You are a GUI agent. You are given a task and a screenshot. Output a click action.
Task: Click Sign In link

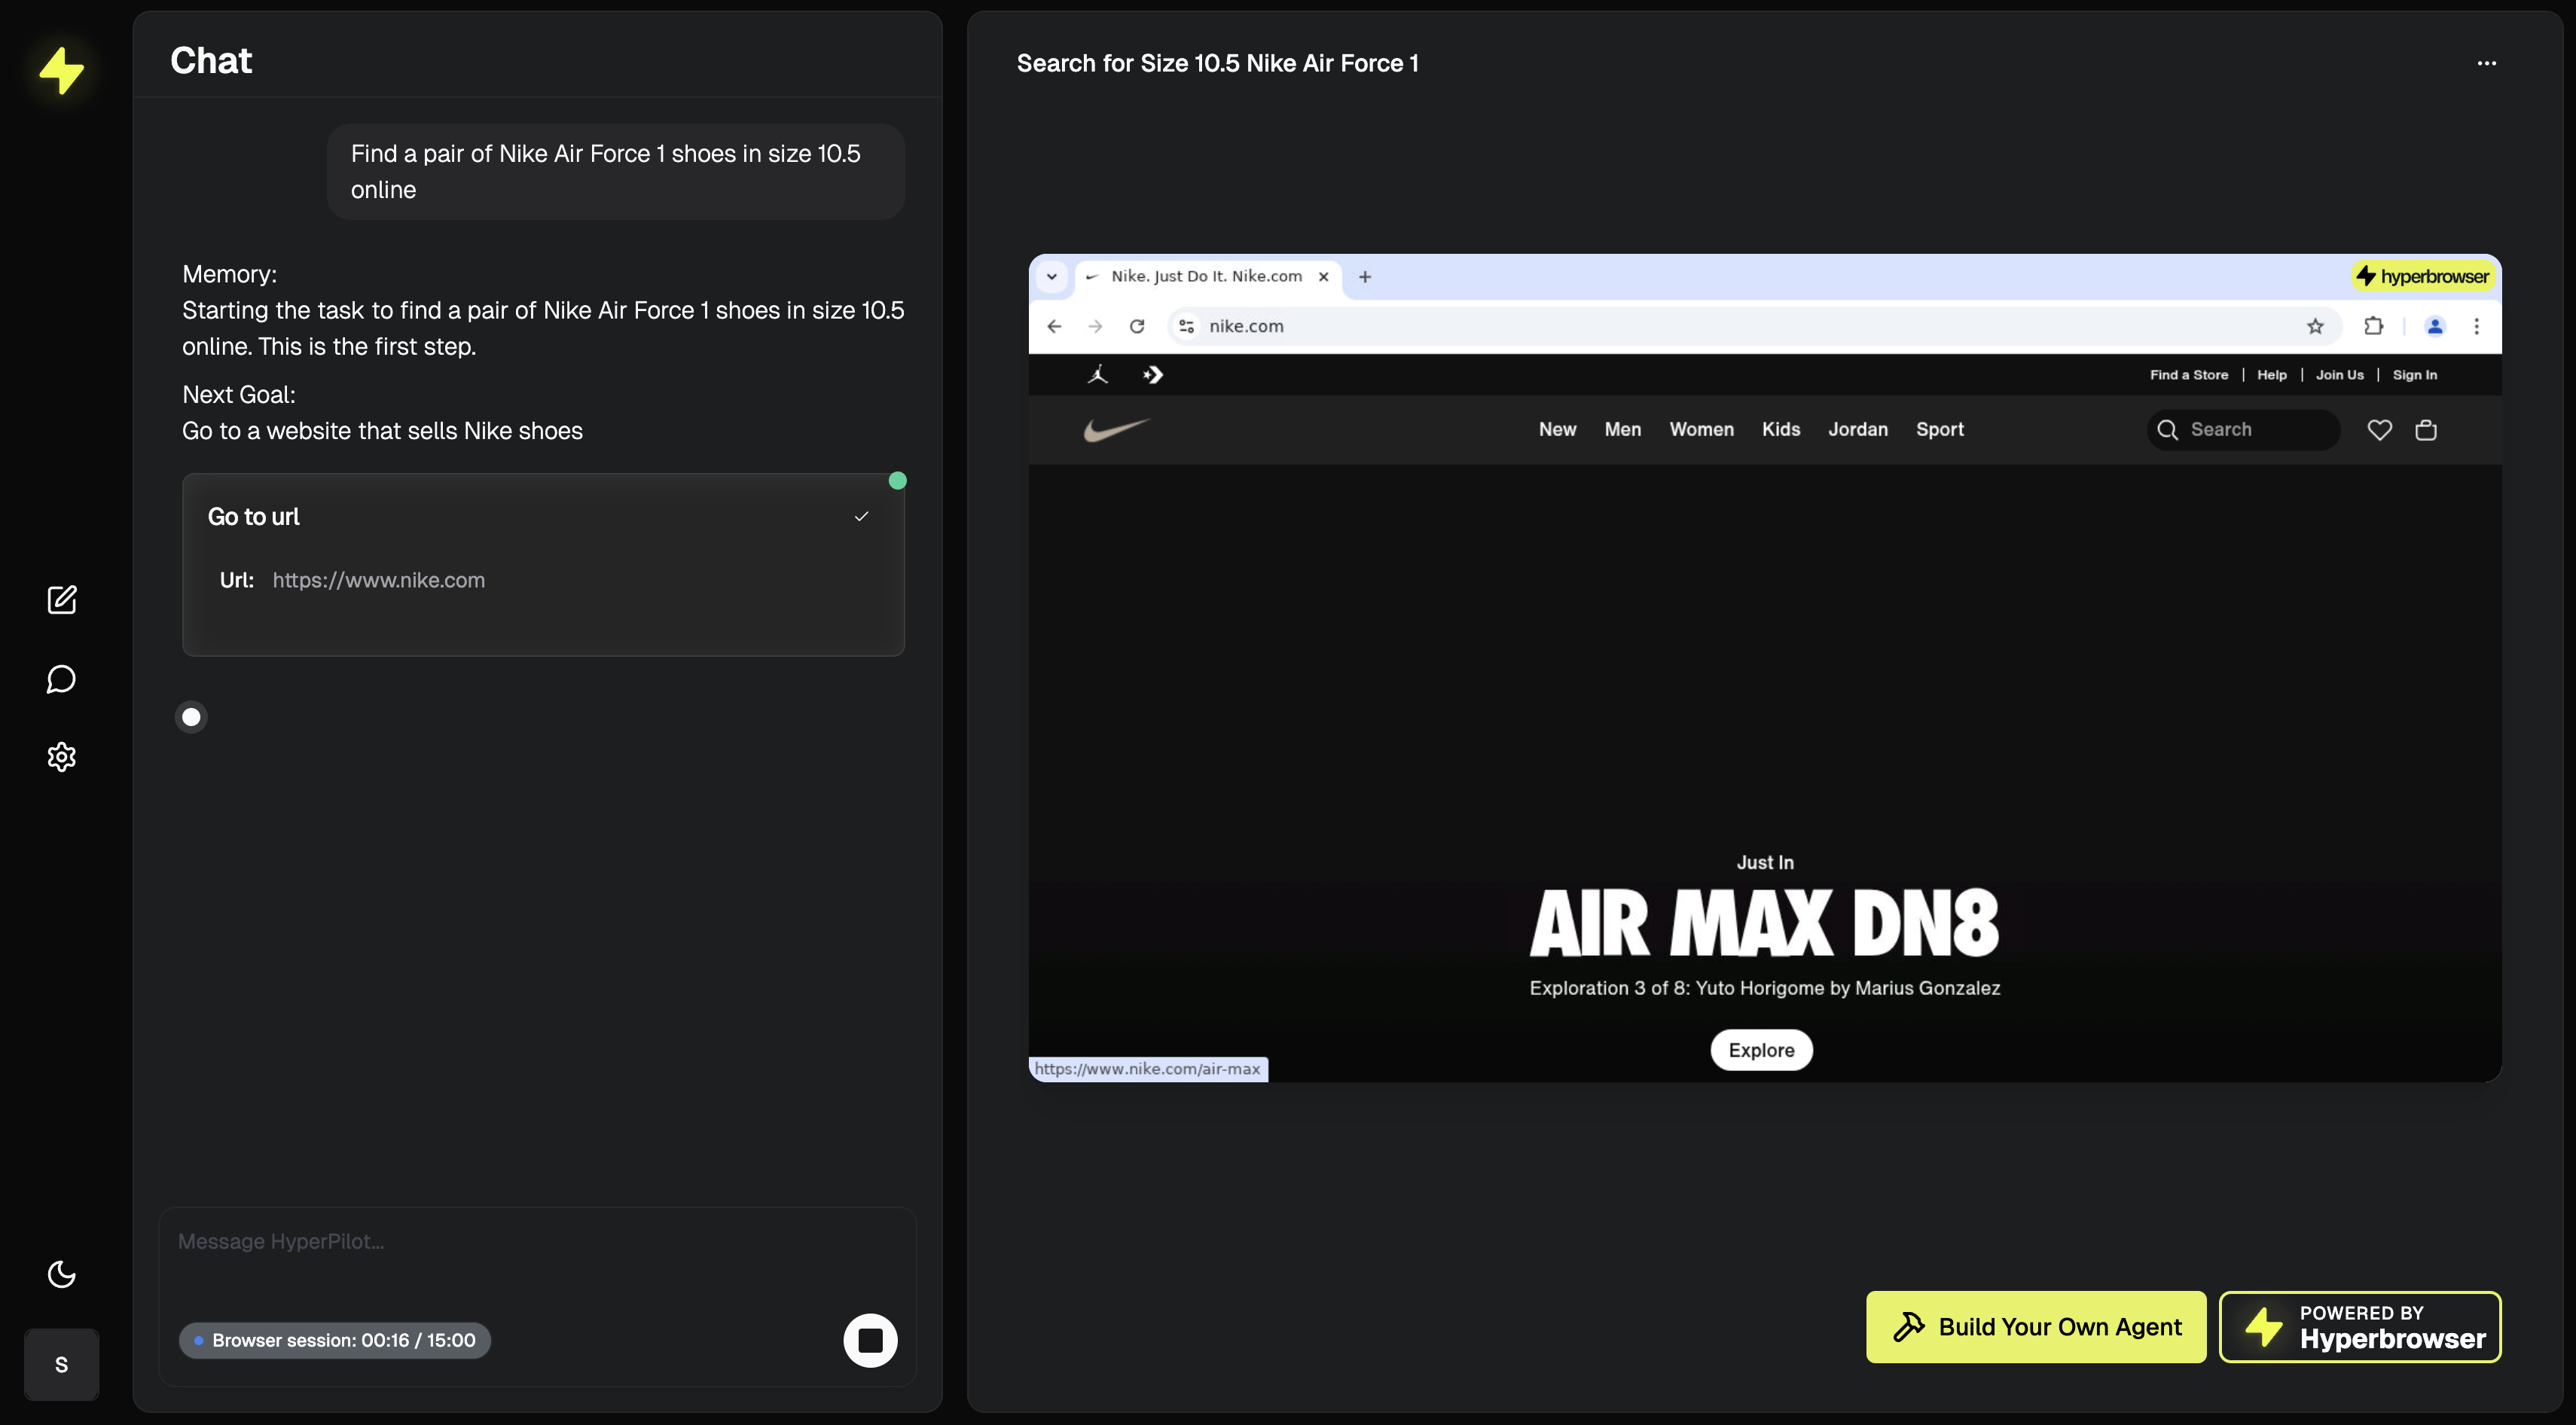click(2415, 375)
